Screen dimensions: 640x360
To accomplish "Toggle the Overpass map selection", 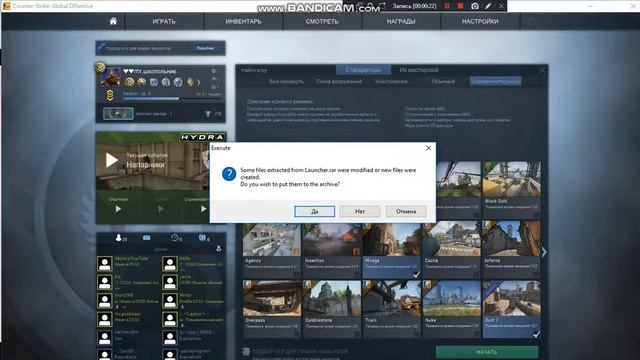I will click(x=272, y=309).
